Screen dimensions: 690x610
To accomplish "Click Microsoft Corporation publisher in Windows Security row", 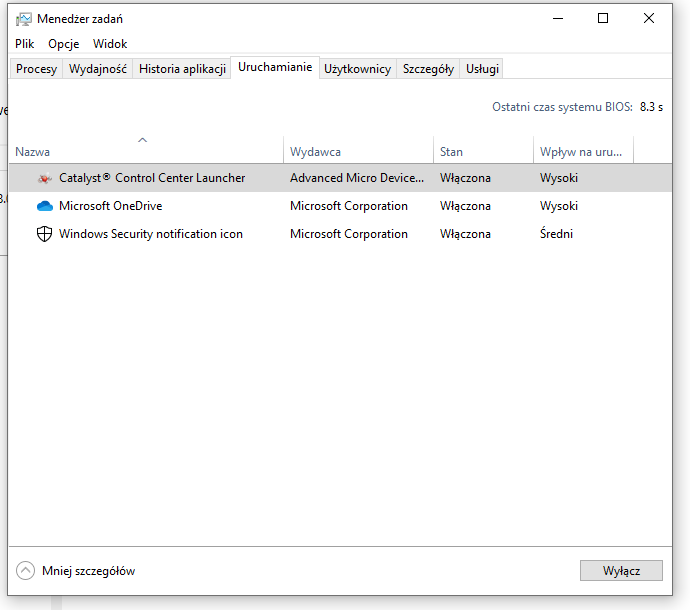I will click(x=349, y=234).
